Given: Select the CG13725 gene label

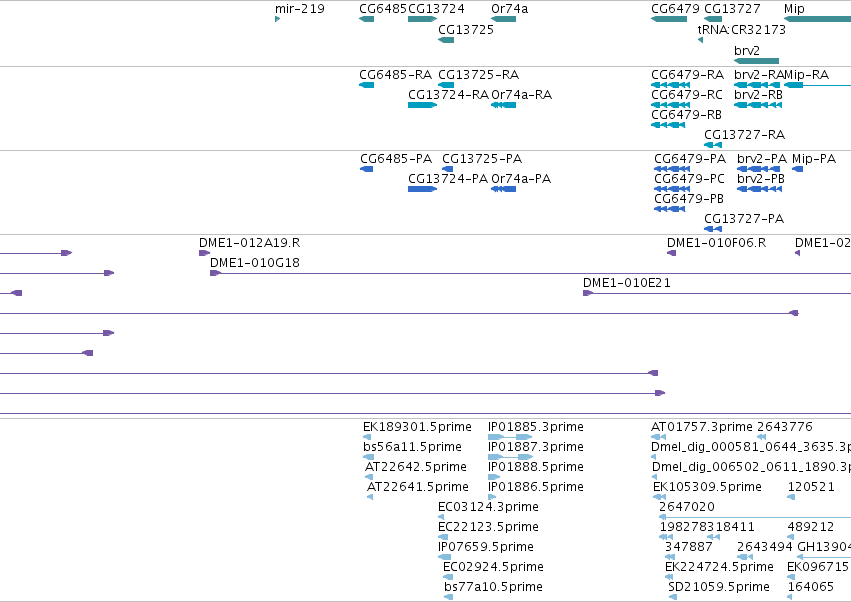Looking at the screenshot, I should coord(466,29).
